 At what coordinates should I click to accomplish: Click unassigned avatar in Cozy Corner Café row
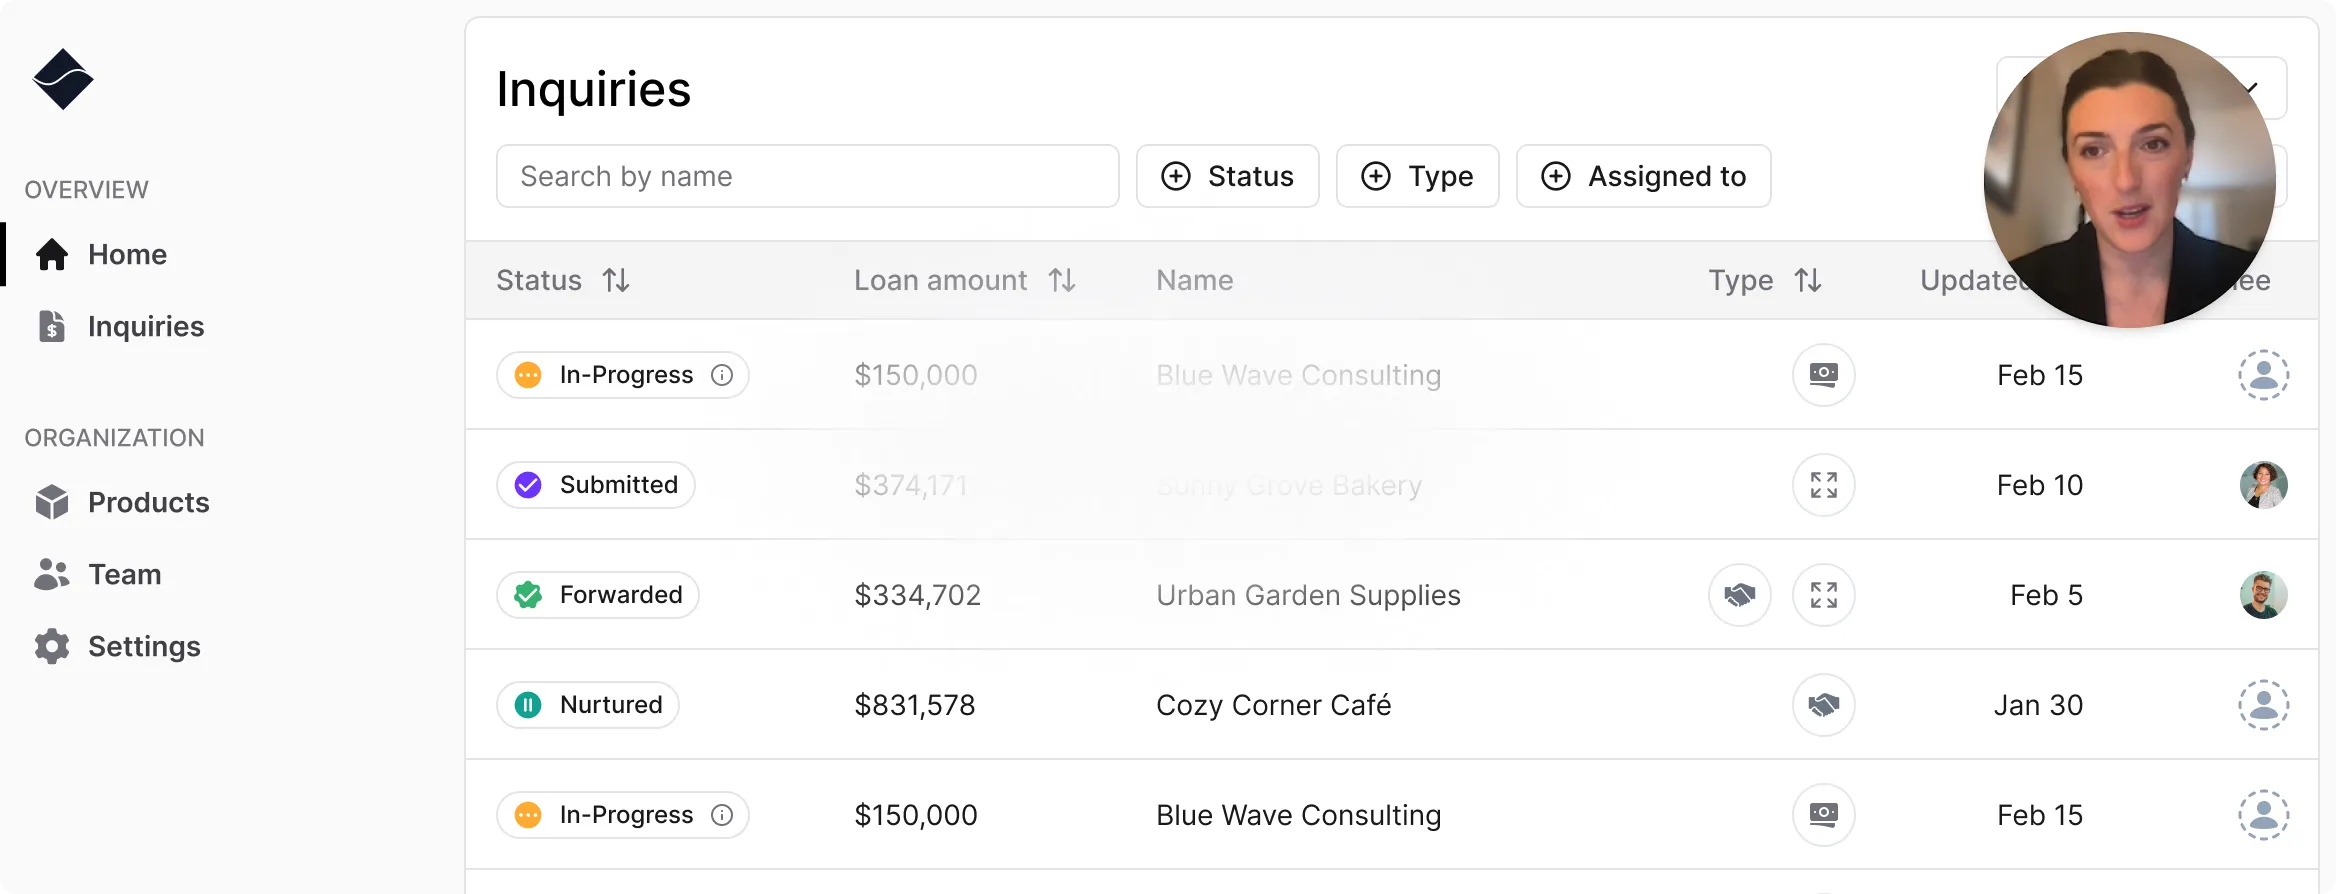(x=2263, y=705)
